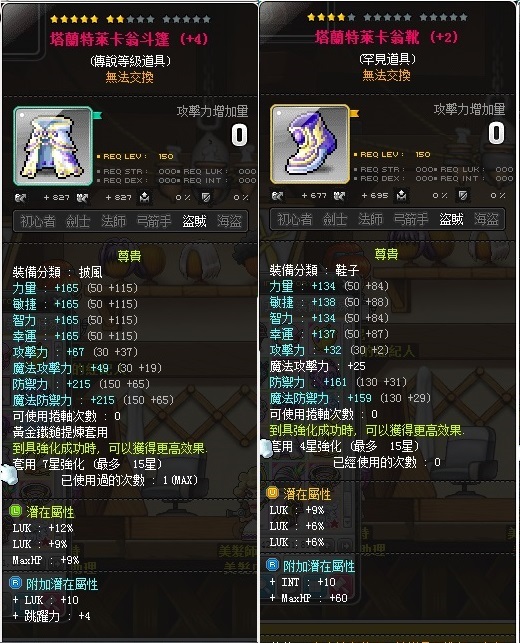Click the shield icon on boots stats row

[x=463, y=196]
